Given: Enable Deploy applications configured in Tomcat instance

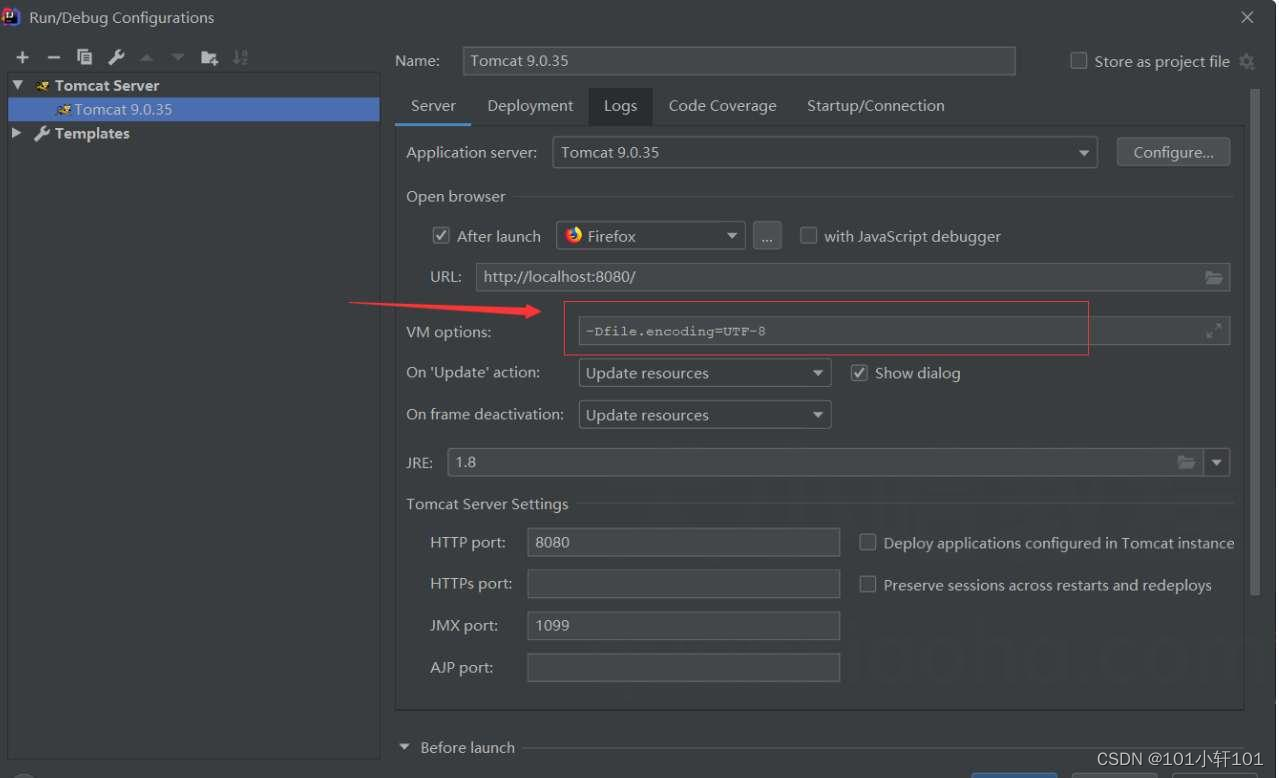Looking at the screenshot, I should click(868, 543).
